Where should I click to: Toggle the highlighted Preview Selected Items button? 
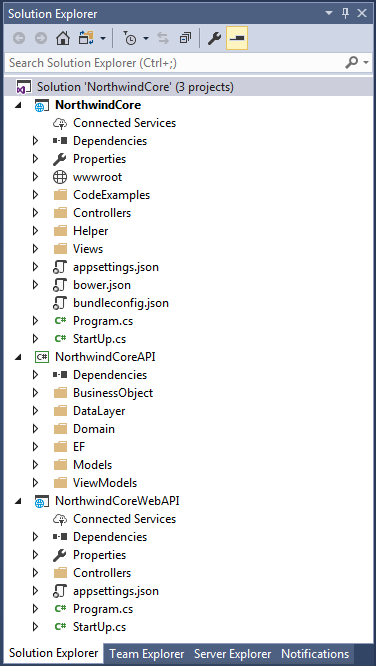tap(237, 39)
